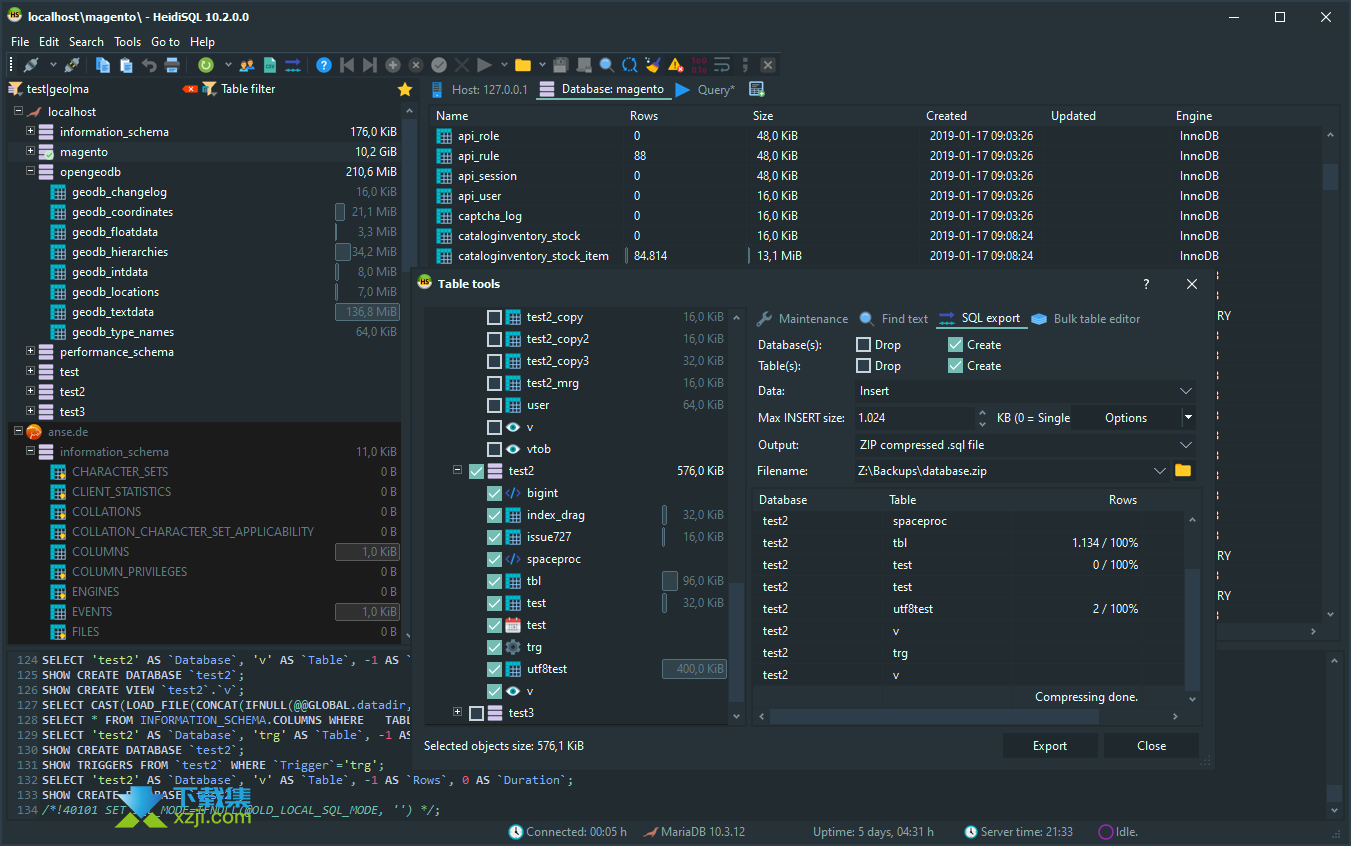Click the favorites star icon in the tree filter
This screenshot has height=846, width=1351.
[405, 89]
